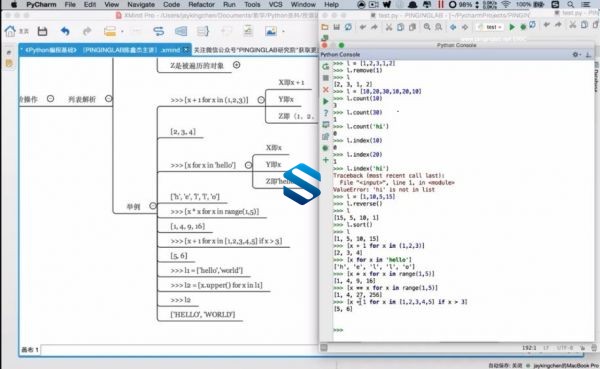Image resolution: width=600 pixels, height=369 pixels.
Task: Collapse the 列表解析 node in the mind map
Action: tap(109, 99)
